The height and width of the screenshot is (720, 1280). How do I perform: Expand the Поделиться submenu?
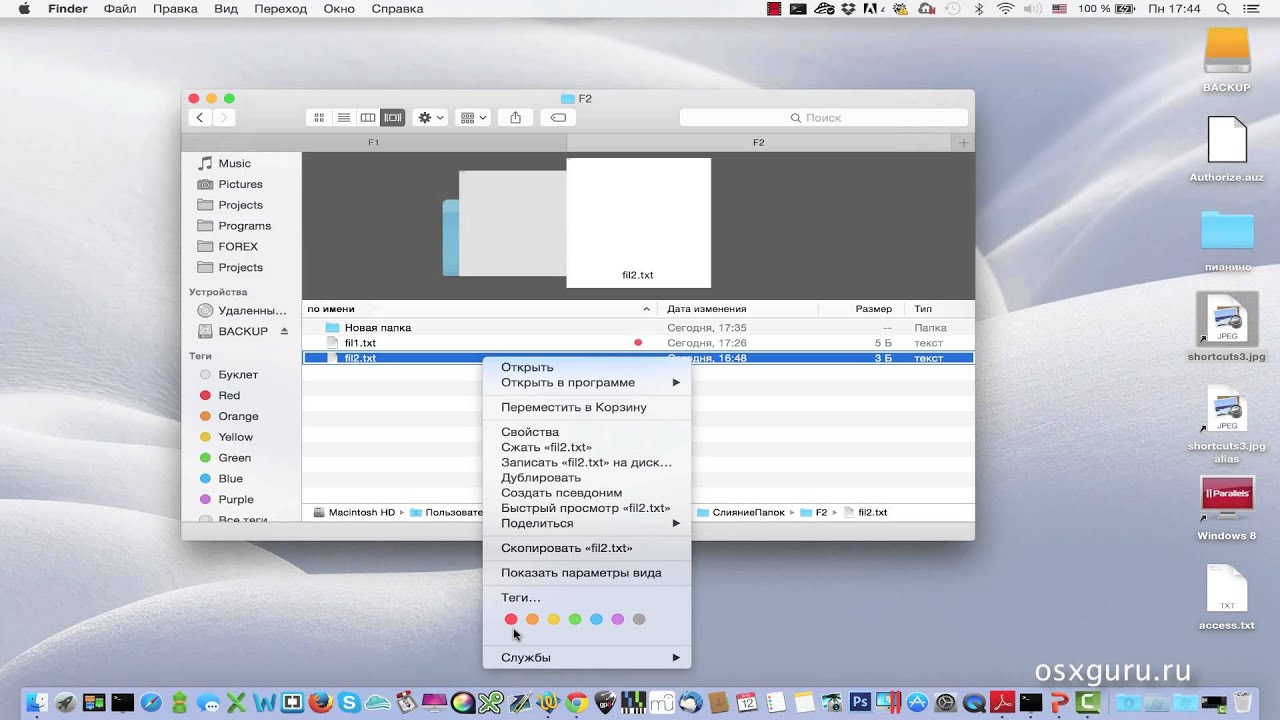click(586, 524)
